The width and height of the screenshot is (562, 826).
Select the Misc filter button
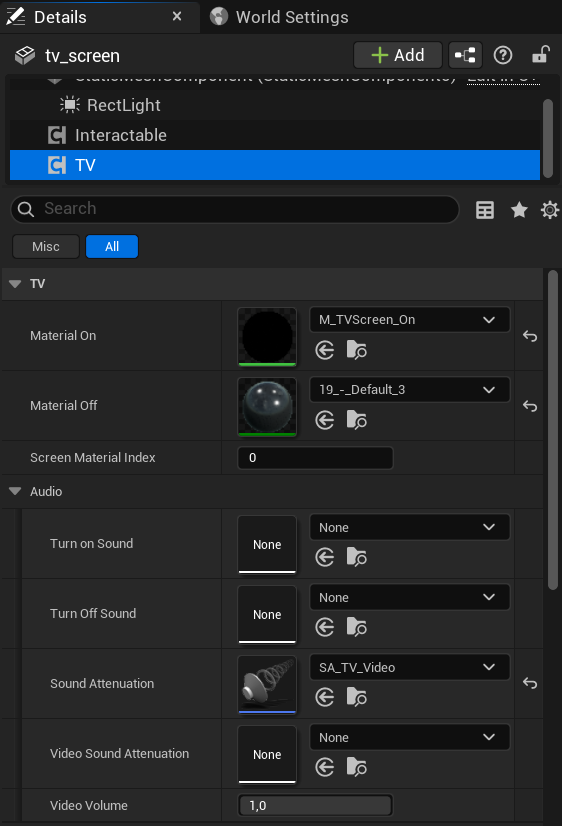[46, 247]
